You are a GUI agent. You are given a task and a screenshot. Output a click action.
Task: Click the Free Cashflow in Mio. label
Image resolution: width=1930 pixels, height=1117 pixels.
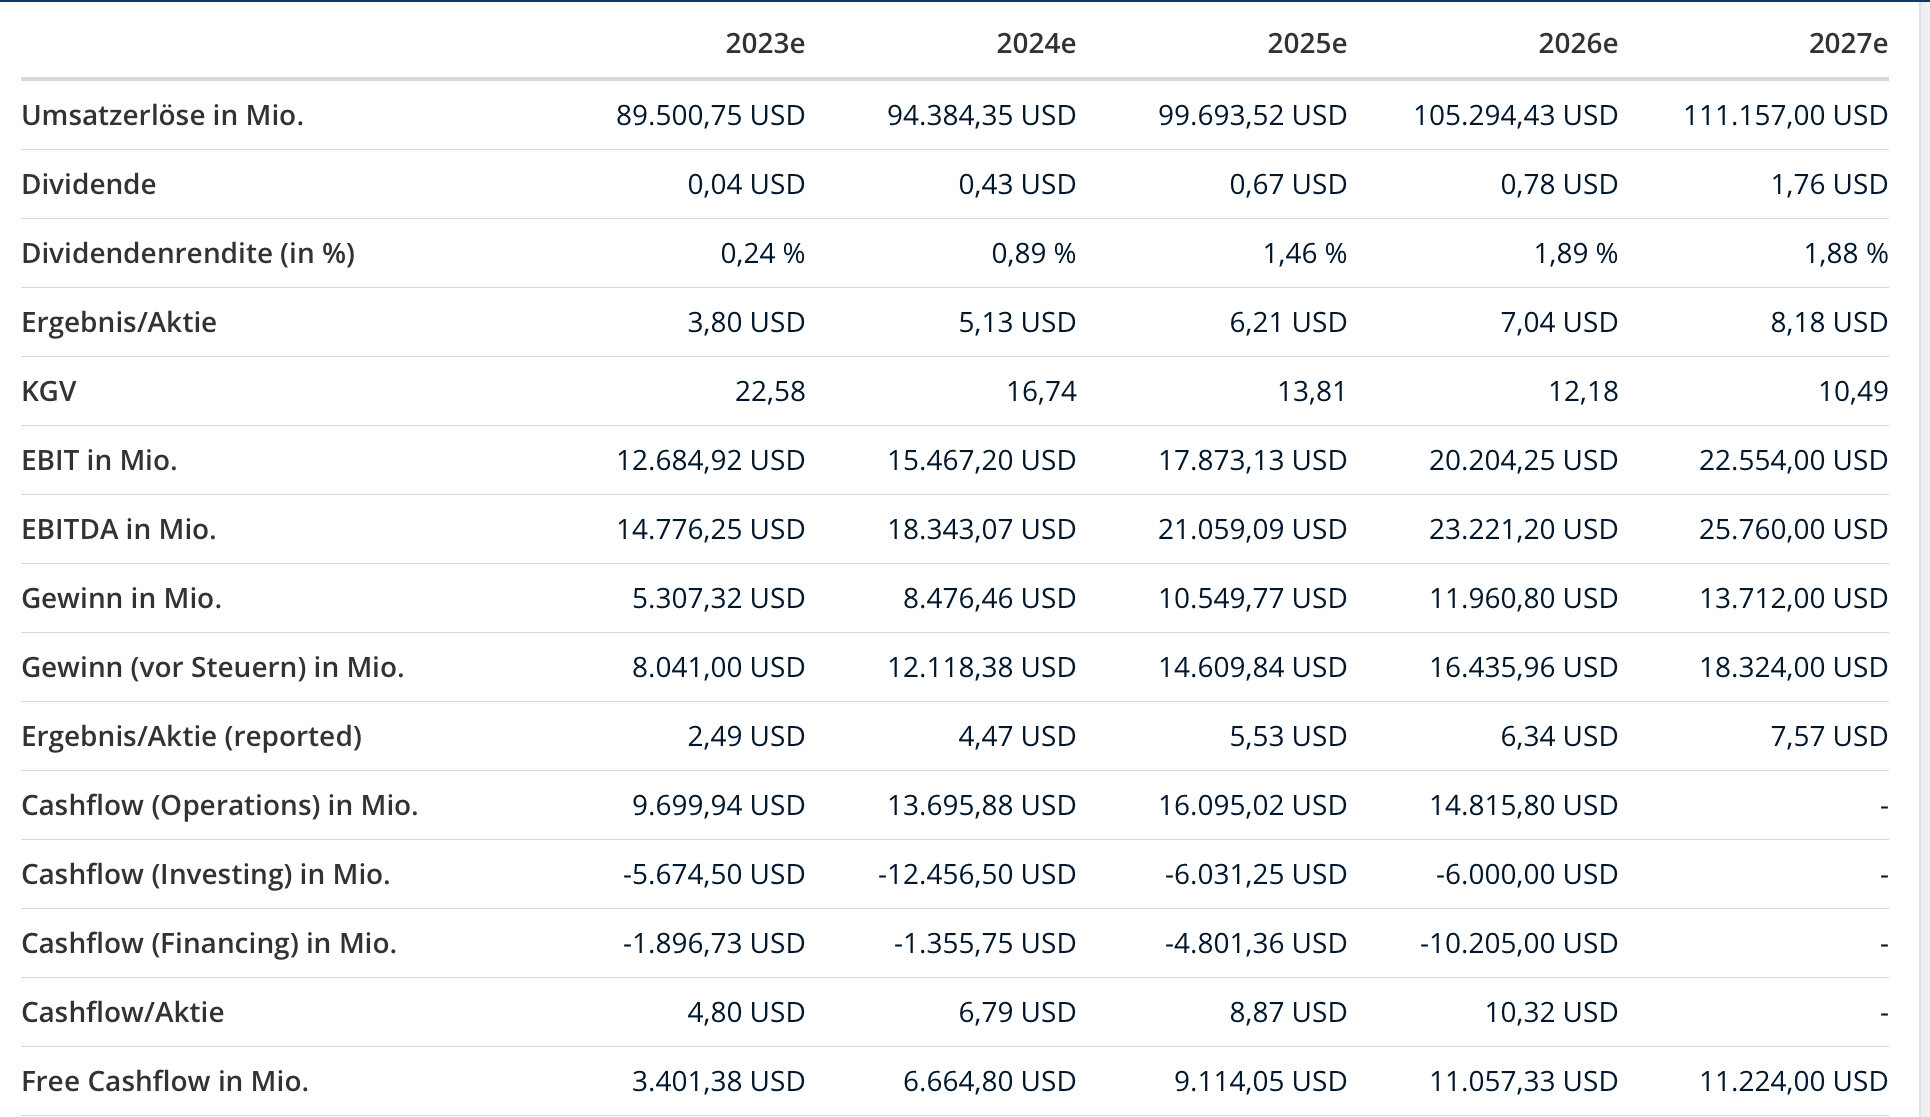tap(165, 1081)
